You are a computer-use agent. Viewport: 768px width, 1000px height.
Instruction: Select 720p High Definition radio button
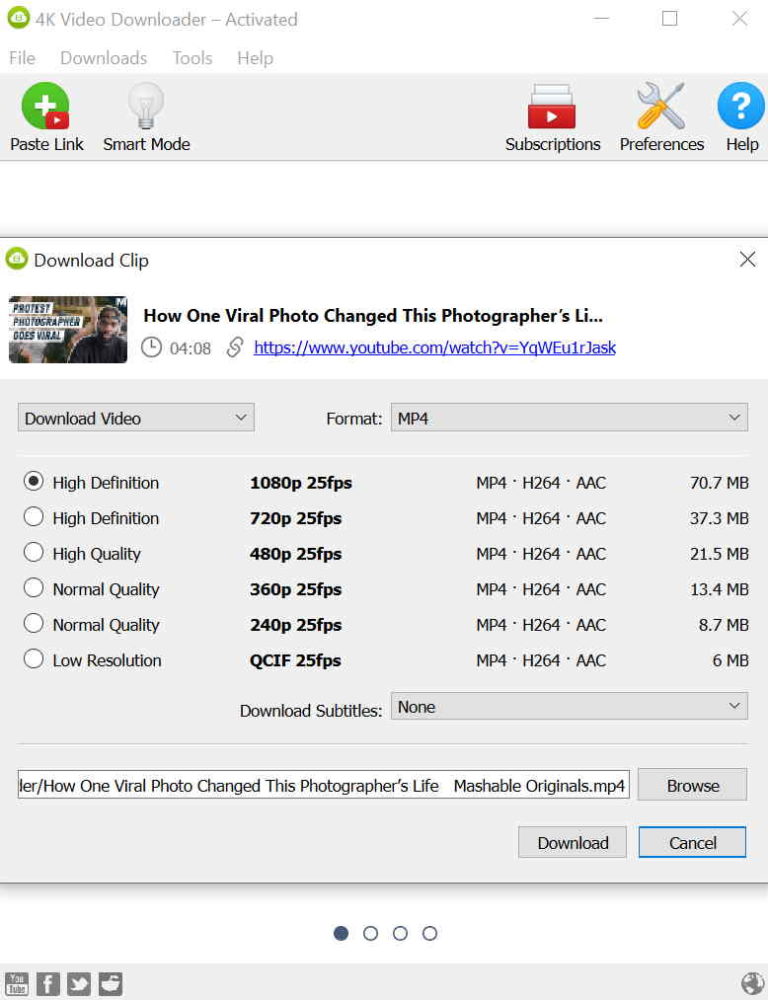[33, 517]
